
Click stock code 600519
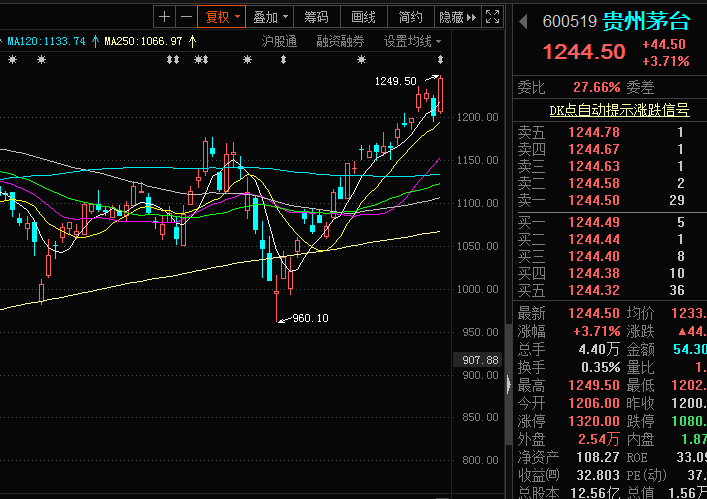click(569, 21)
